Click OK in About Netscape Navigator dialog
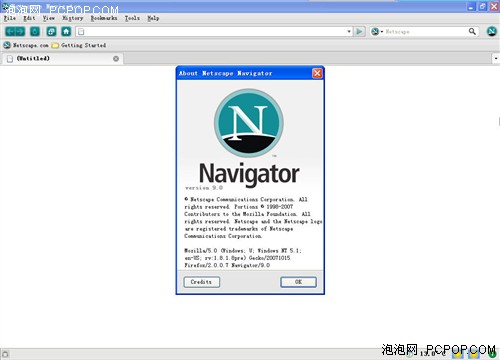Viewport: 500px width, 360px height. (x=298, y=282)
